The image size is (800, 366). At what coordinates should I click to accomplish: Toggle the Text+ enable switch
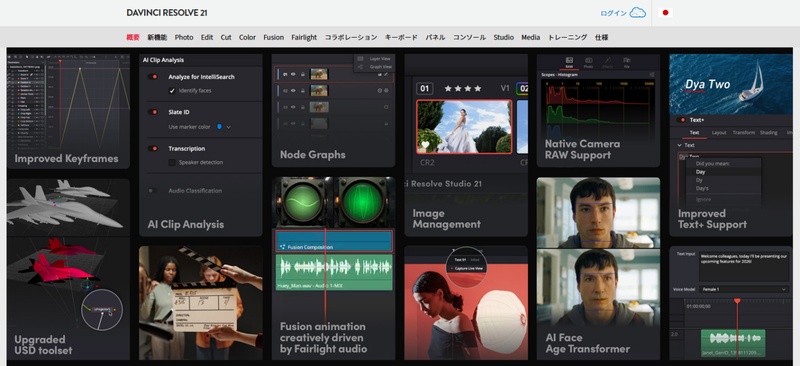pos(681,120)
